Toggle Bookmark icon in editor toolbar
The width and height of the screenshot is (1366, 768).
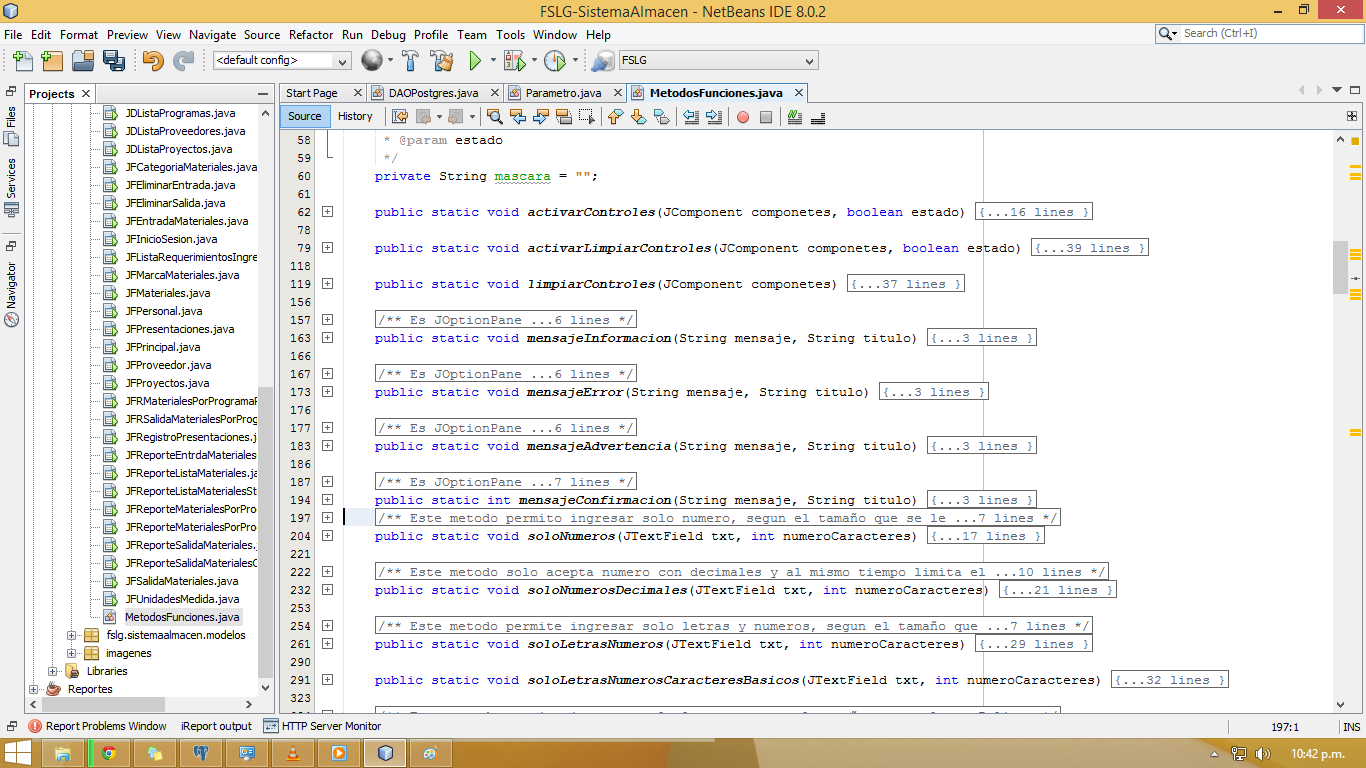pyautogui.click(x=661, y=116)
